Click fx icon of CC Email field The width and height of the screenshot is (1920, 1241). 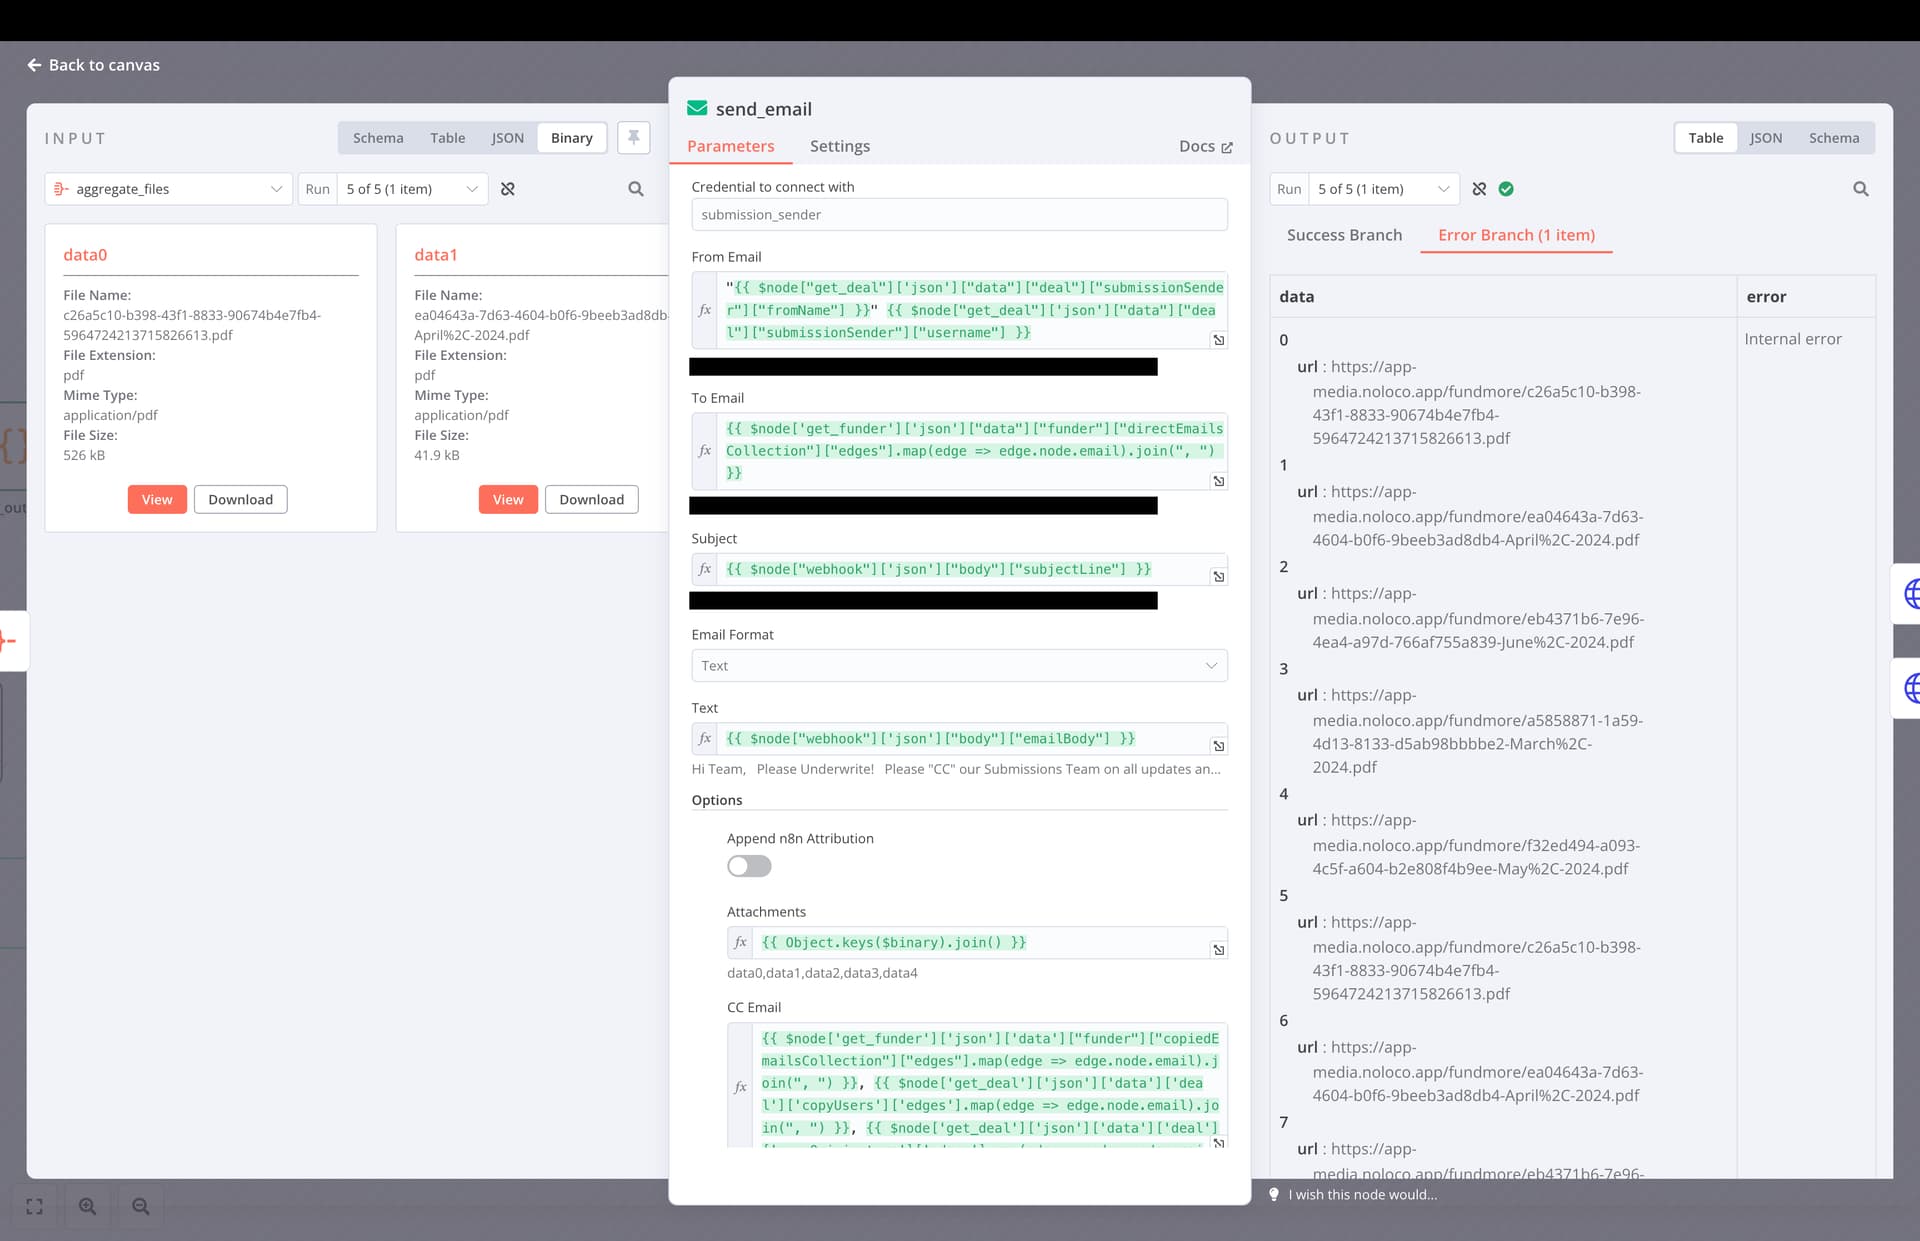click(740, 1087)
